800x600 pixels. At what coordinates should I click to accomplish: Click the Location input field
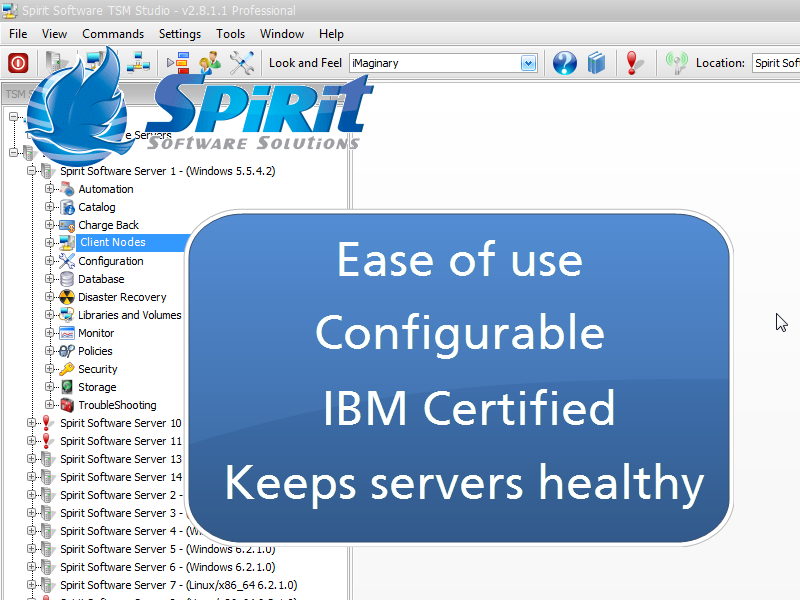click(776, 63)
